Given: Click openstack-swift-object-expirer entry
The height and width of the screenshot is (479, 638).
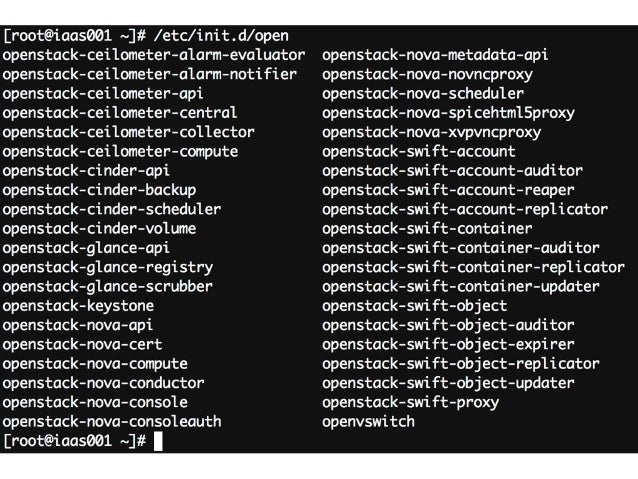Looking at the screenshot, I should pyautogui.click(x=448, y=345).
